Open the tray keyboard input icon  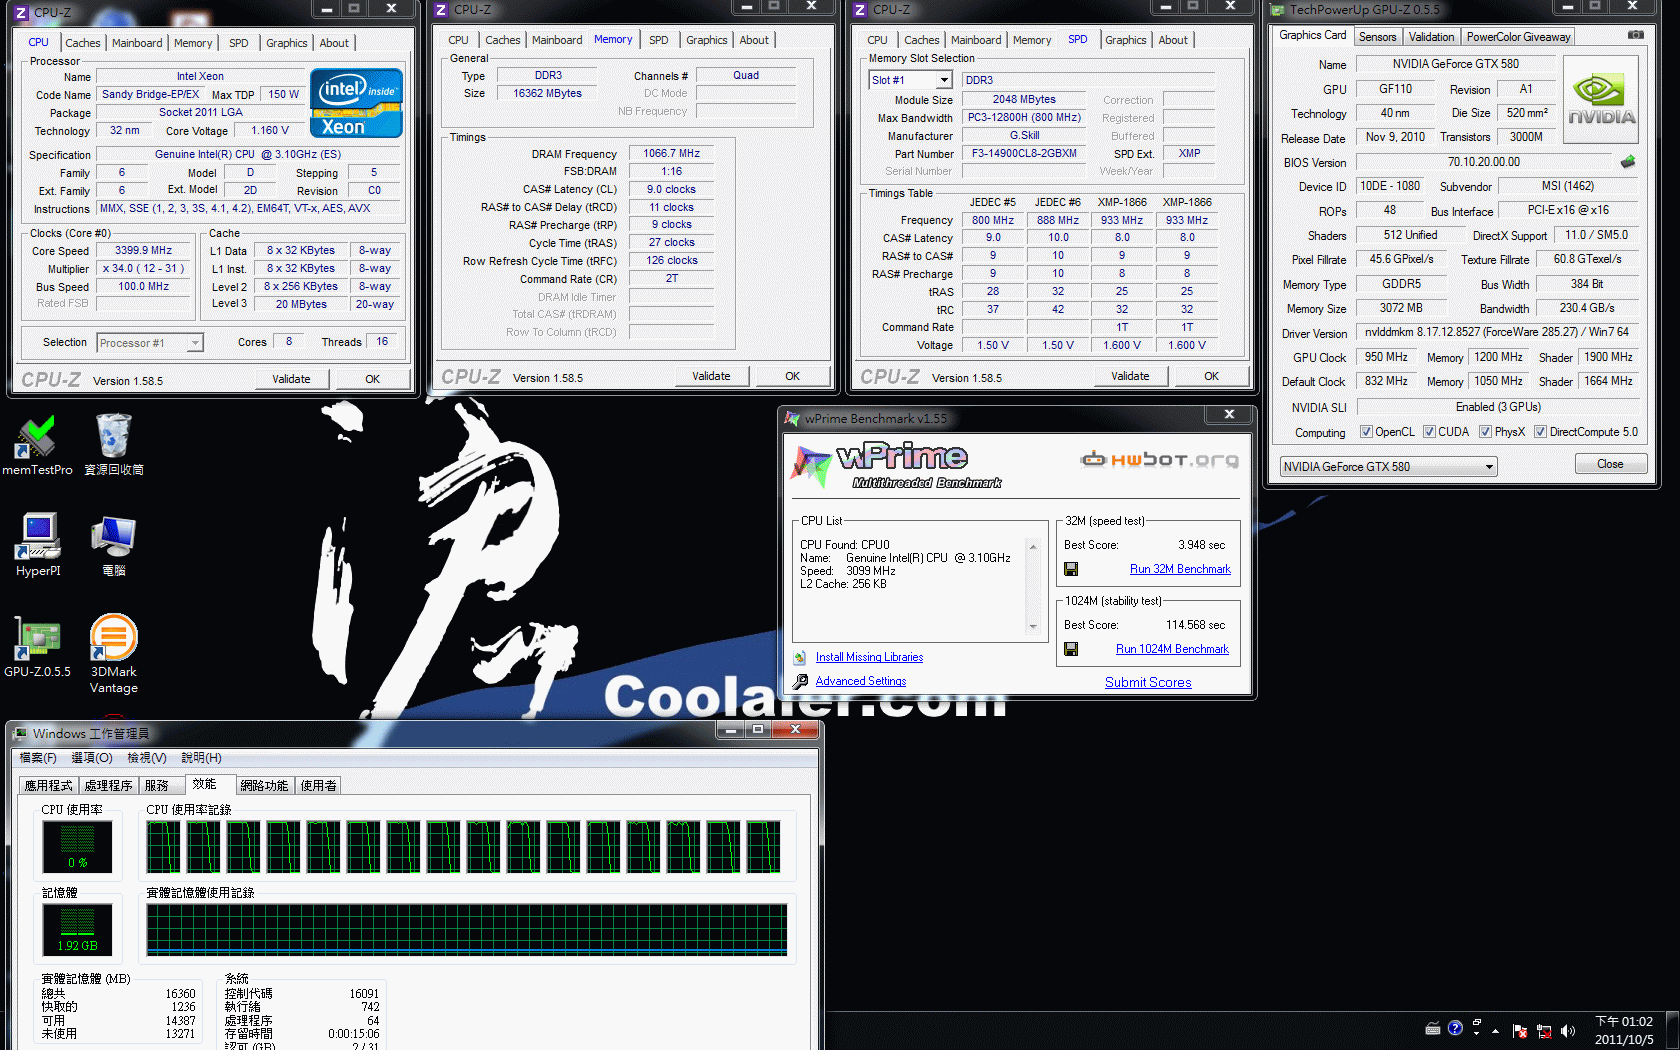tap(1433, 1028)
